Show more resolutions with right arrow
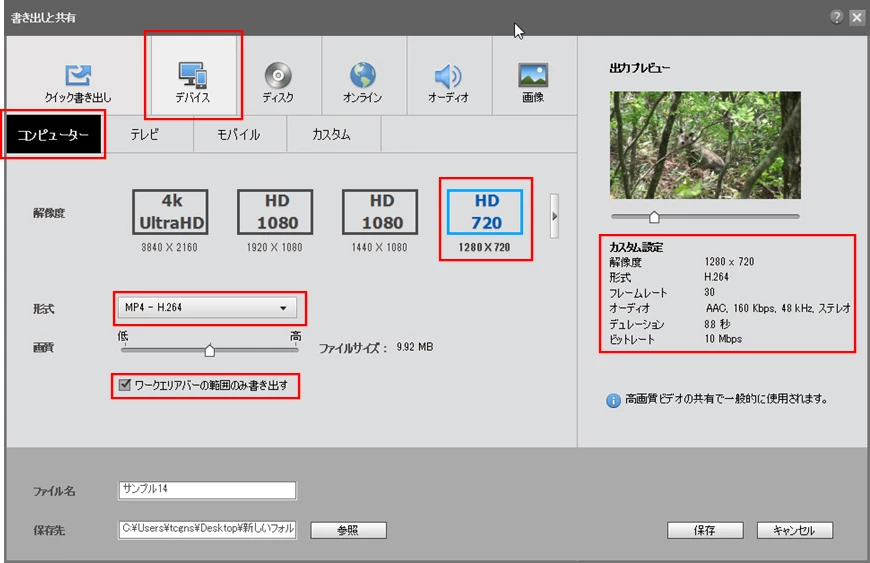The image size is (870, 563). [x=554, y=216]
